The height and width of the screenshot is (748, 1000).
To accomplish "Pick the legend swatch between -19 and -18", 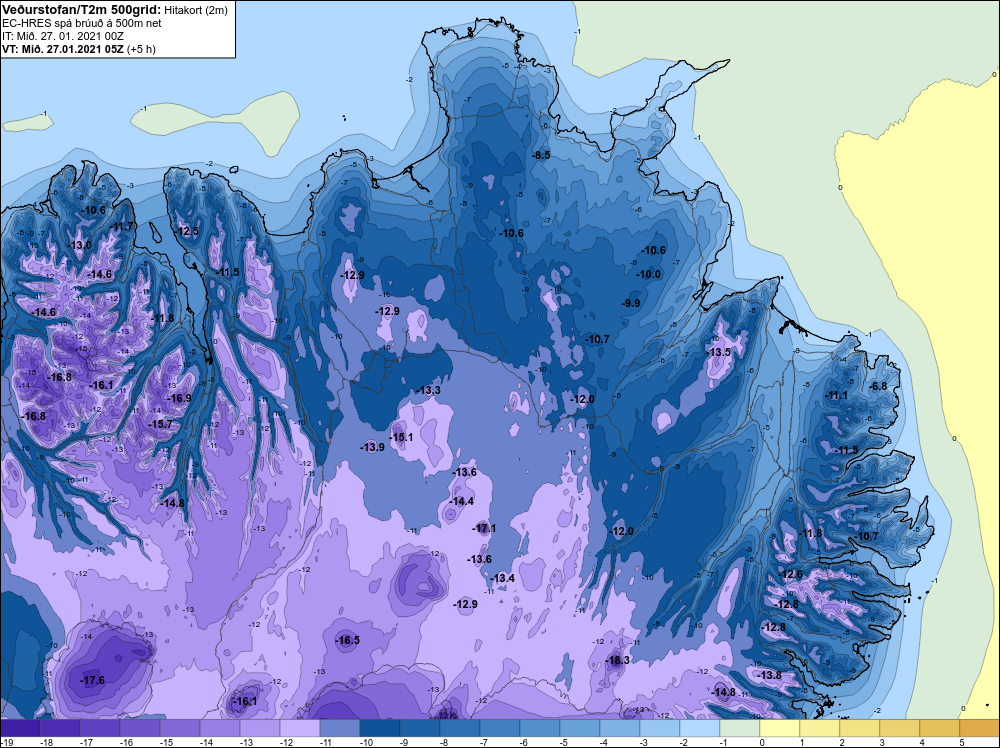I will (x=20, y=728).
